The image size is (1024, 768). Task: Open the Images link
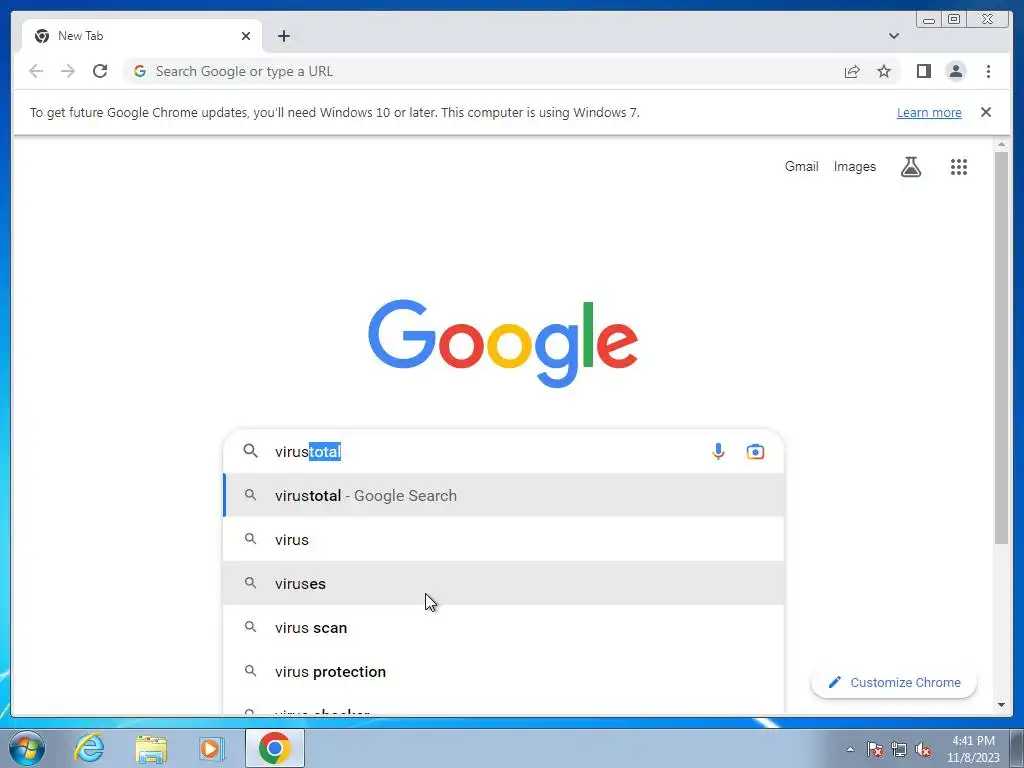(854, 167)
